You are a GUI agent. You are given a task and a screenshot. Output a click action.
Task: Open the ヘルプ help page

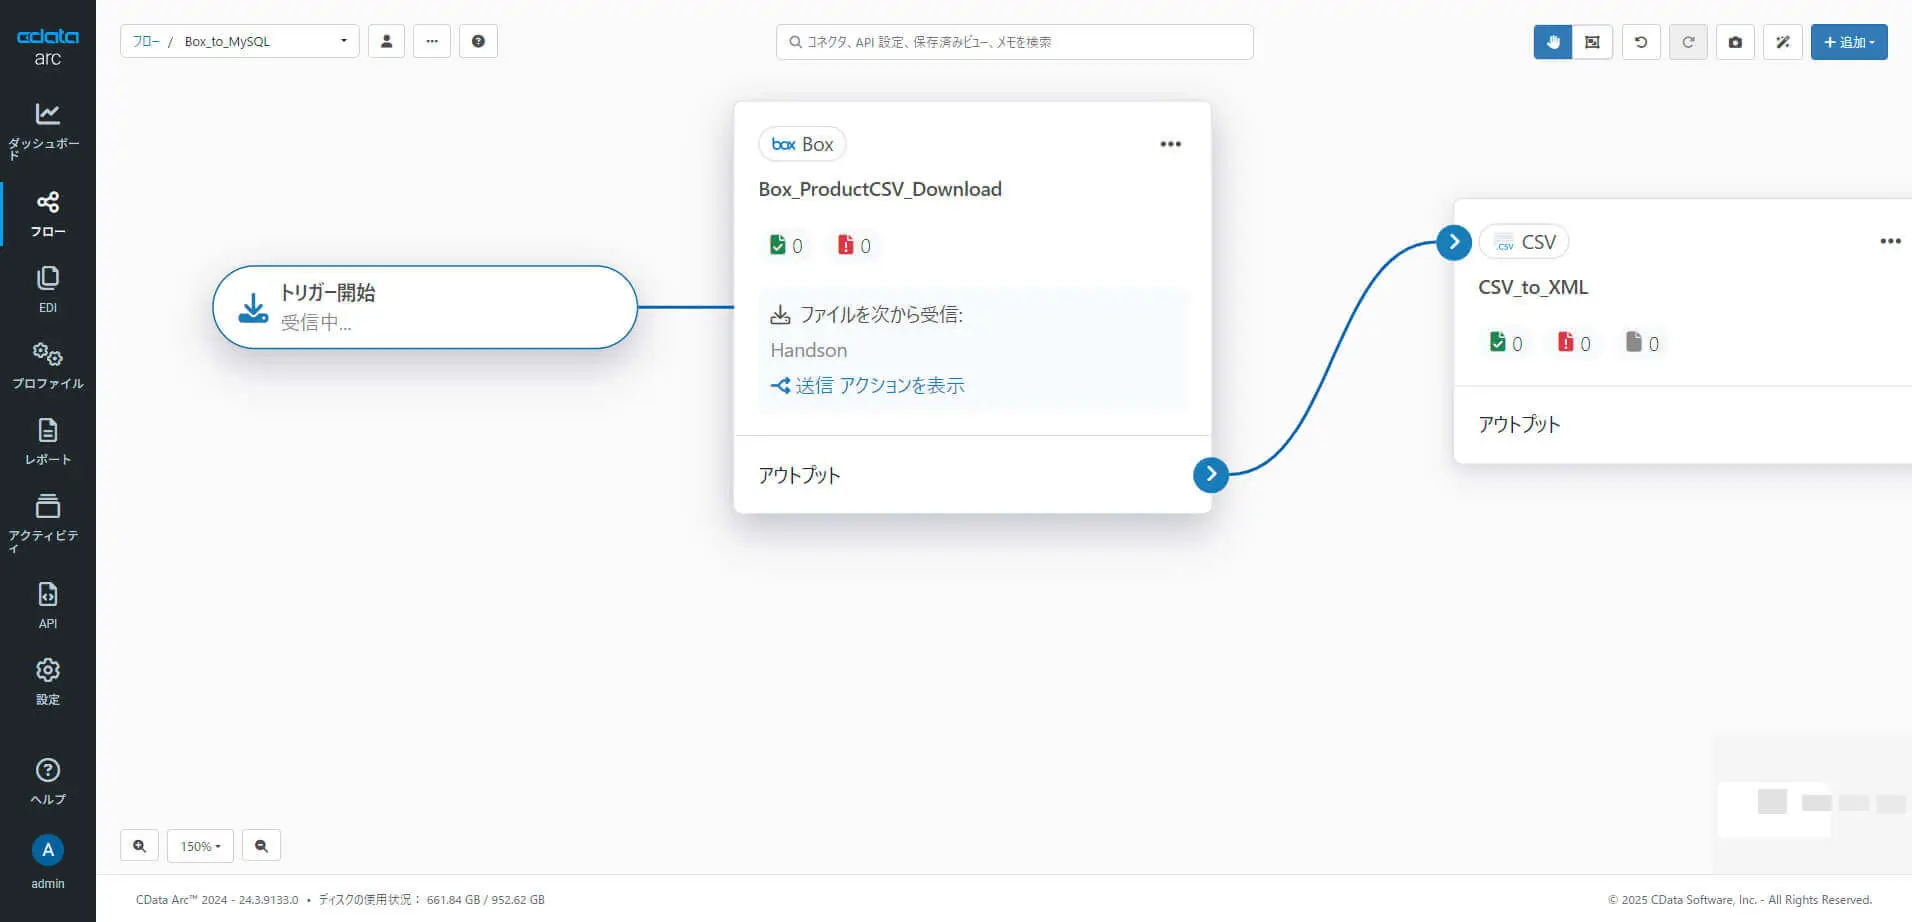click(x=47, y=782)
